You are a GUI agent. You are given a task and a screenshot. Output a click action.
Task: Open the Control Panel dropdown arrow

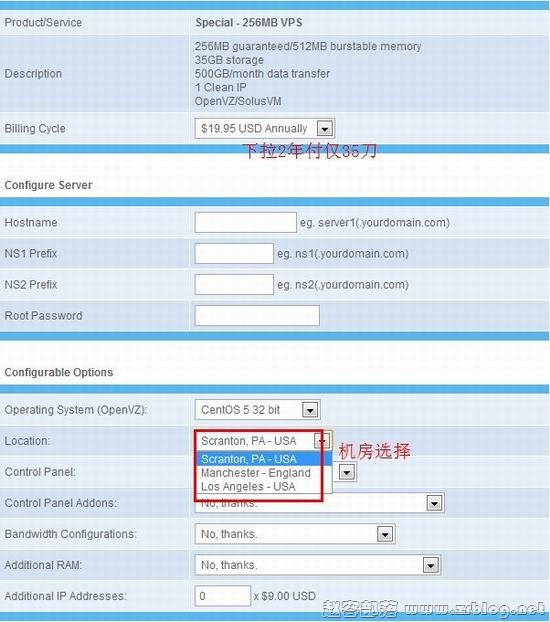[347, 472]
